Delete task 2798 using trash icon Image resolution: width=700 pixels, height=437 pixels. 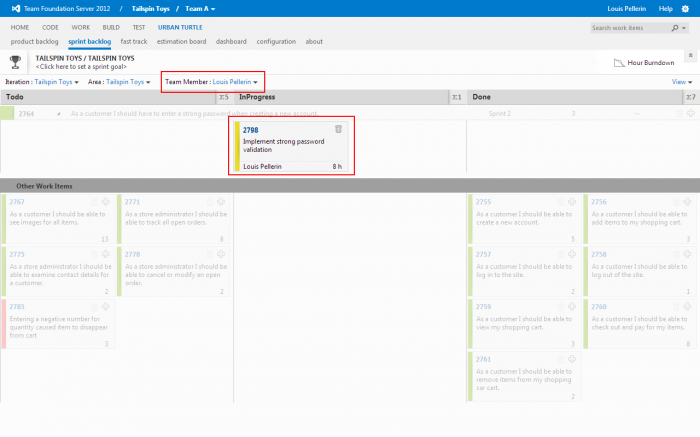[338, 129]
